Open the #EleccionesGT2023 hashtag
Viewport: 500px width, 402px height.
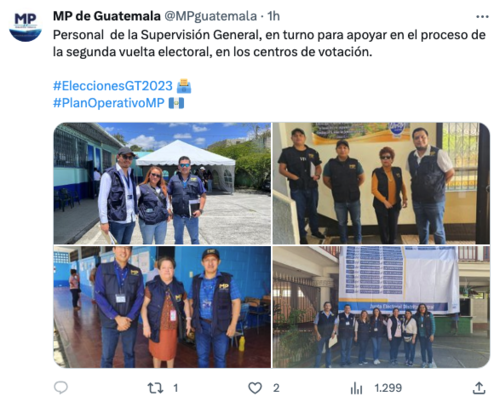pos(113,86)
